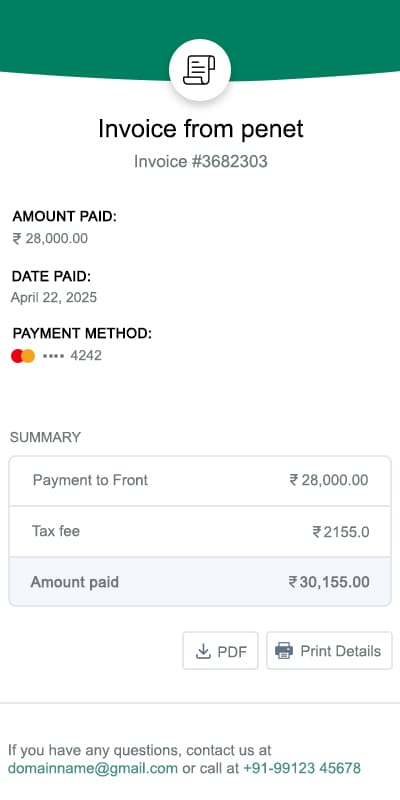
Task: Select the Invoice from penet heading
Action: (x=201, y=129)
